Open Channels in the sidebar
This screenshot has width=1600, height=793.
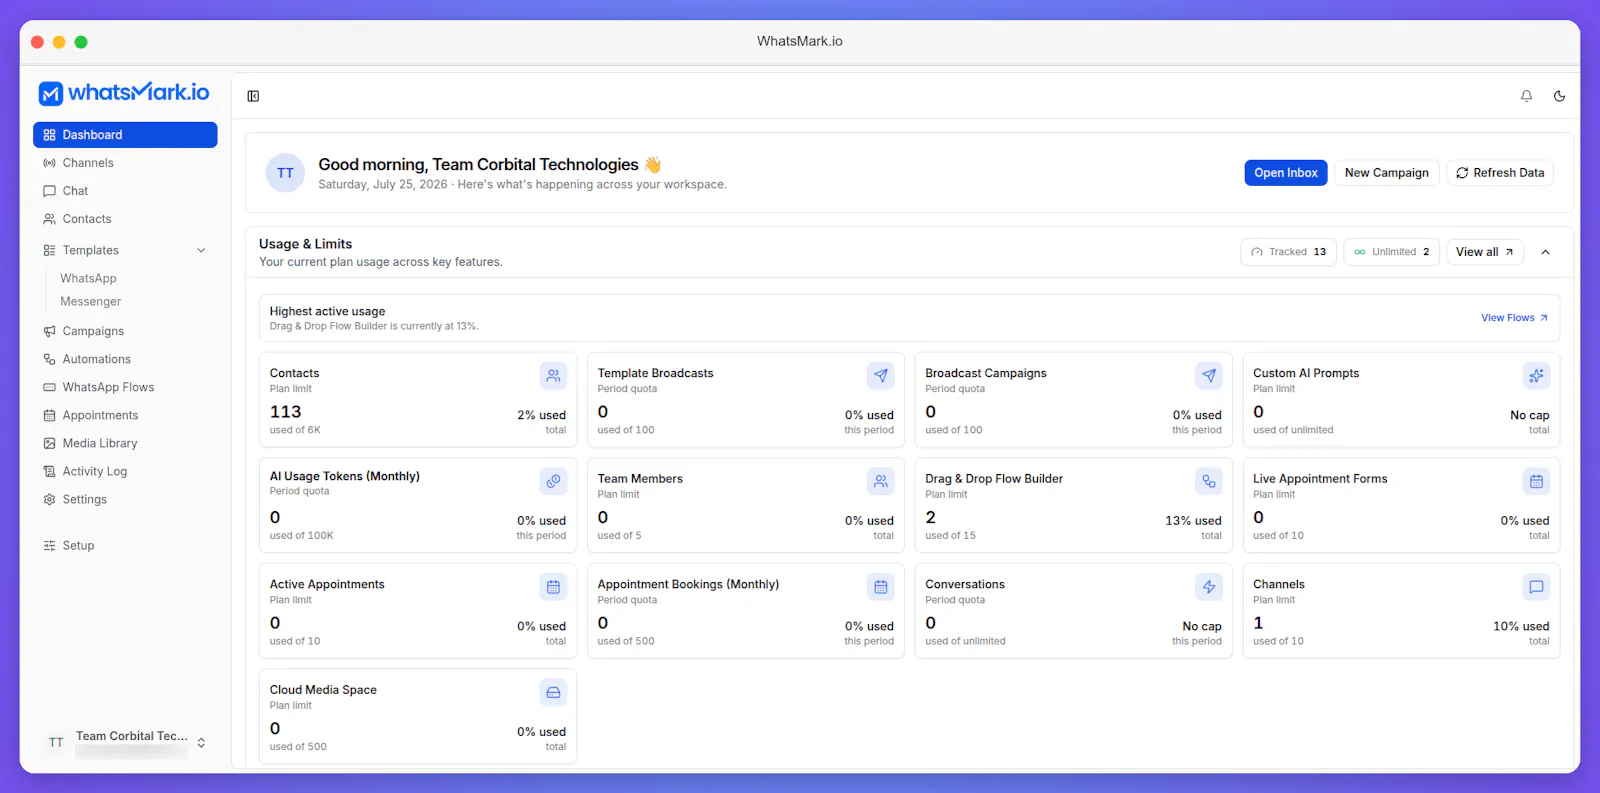pyautogui.click(x=125, y=163)
